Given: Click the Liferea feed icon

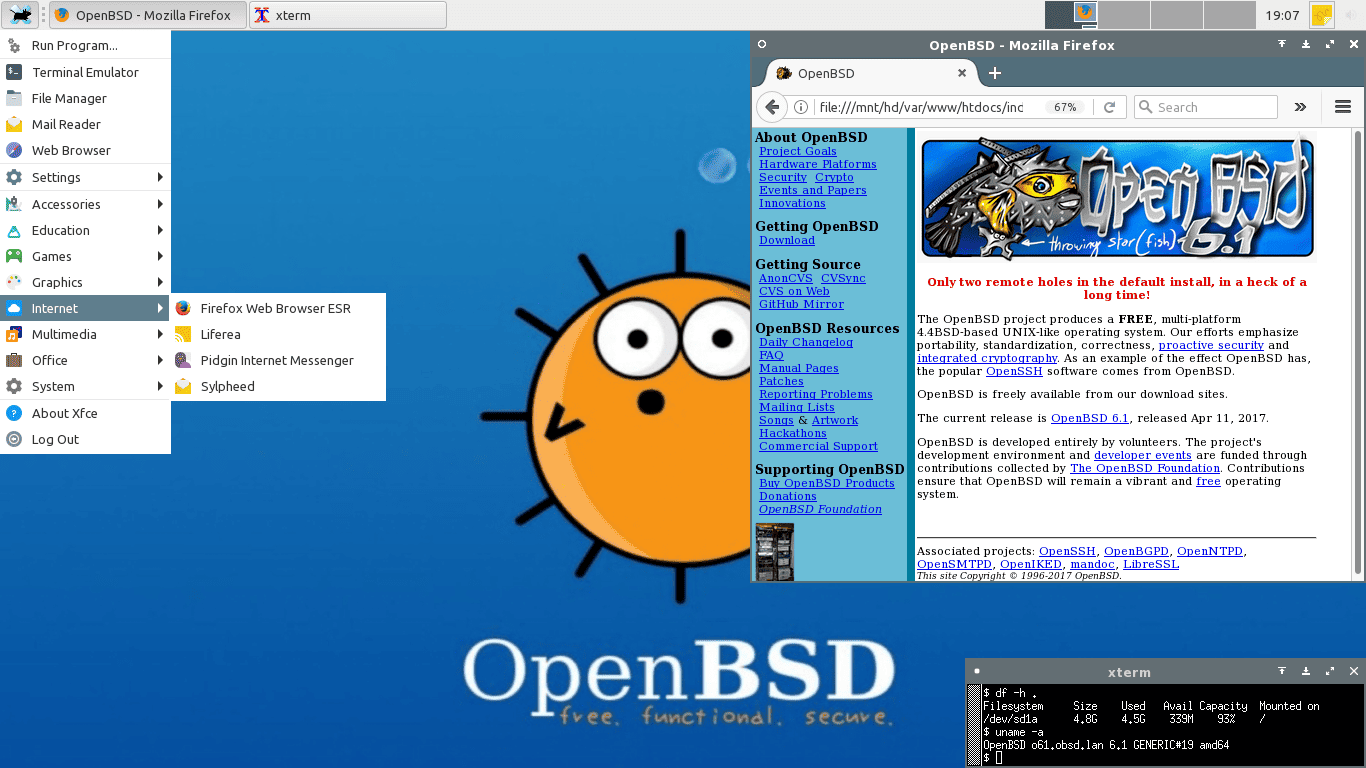Looking at the screenshot, I should coord(183,334).
